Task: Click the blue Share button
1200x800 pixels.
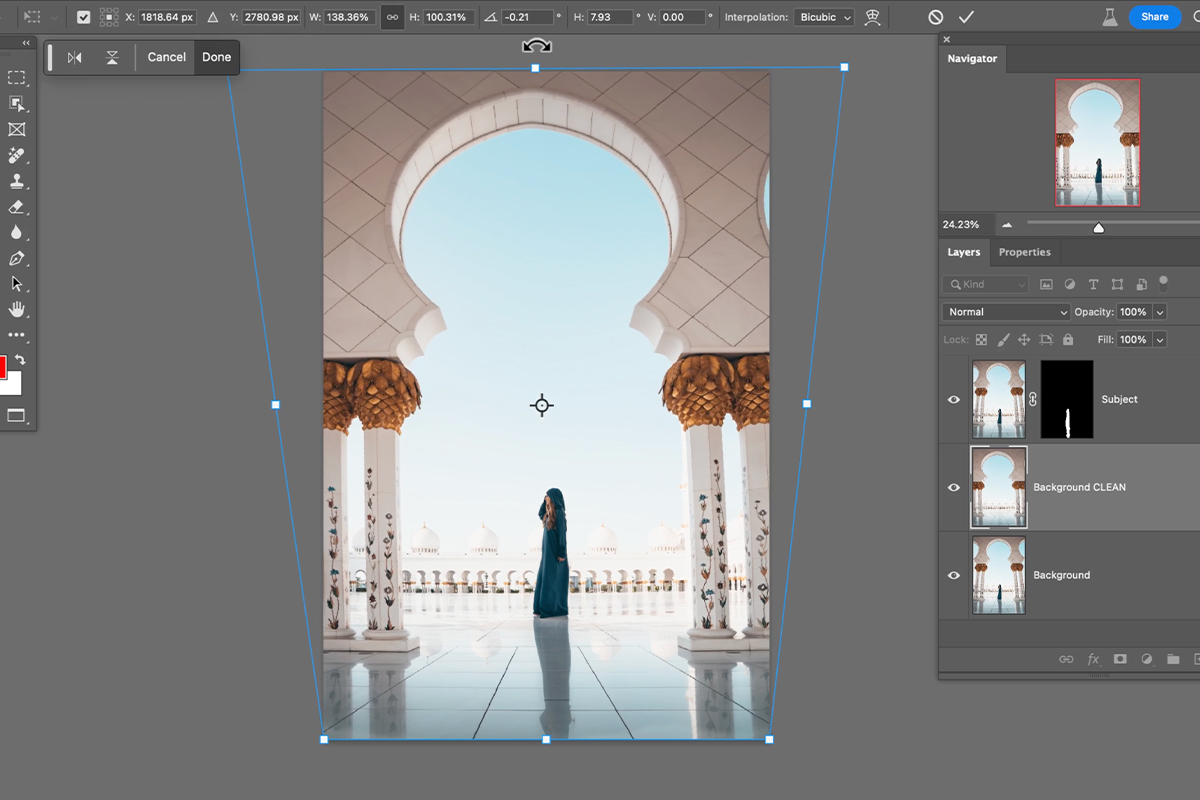Action: point(1155,16)
